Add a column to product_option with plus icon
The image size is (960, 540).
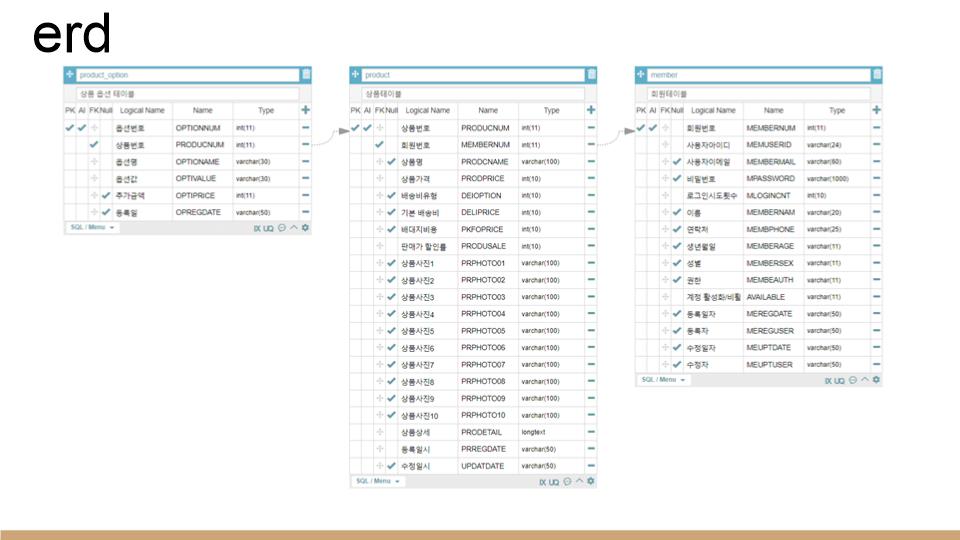306,110
